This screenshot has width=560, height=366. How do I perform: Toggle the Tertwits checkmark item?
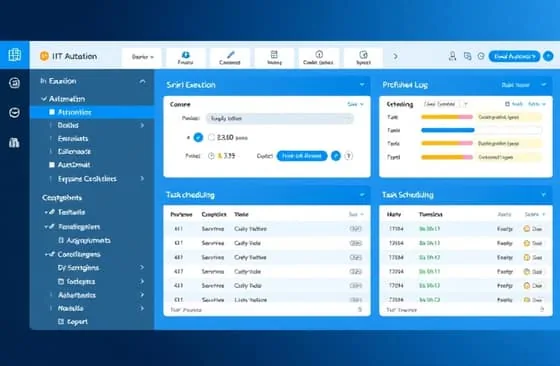[x=50, y=212]
